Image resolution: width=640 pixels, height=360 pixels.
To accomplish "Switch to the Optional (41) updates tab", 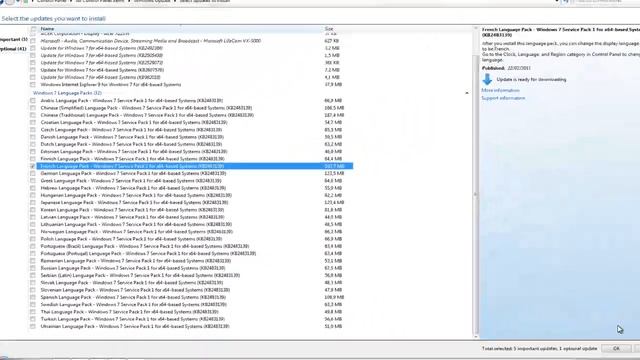I will tap(13, 49).
